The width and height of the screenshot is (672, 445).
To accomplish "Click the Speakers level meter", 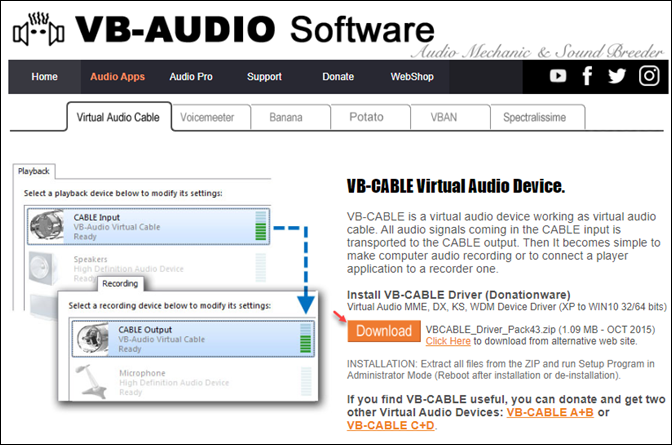I will (x=261, y=268).
